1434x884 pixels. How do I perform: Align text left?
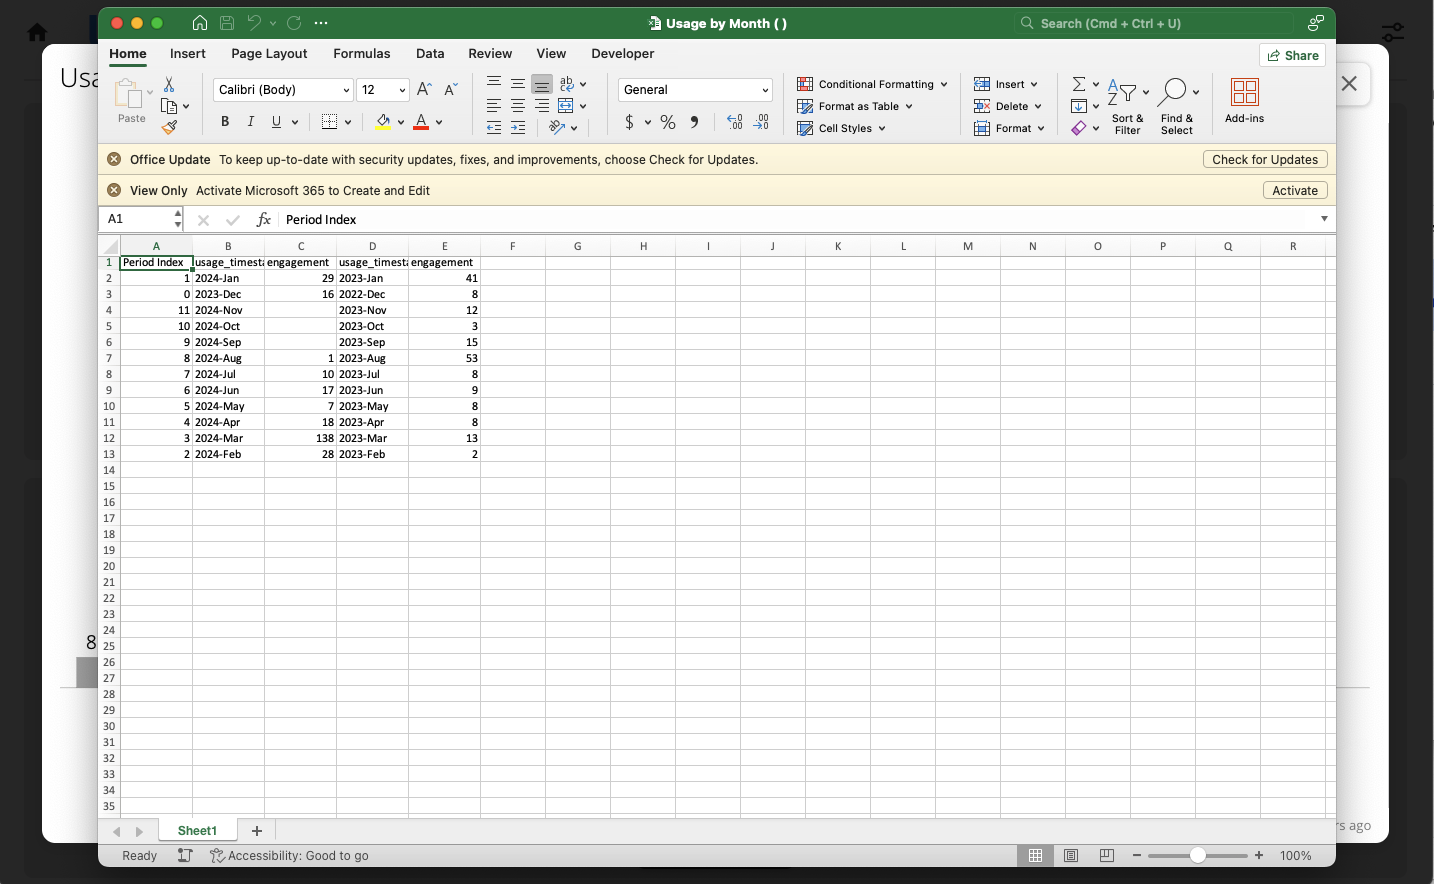[494, 106]
